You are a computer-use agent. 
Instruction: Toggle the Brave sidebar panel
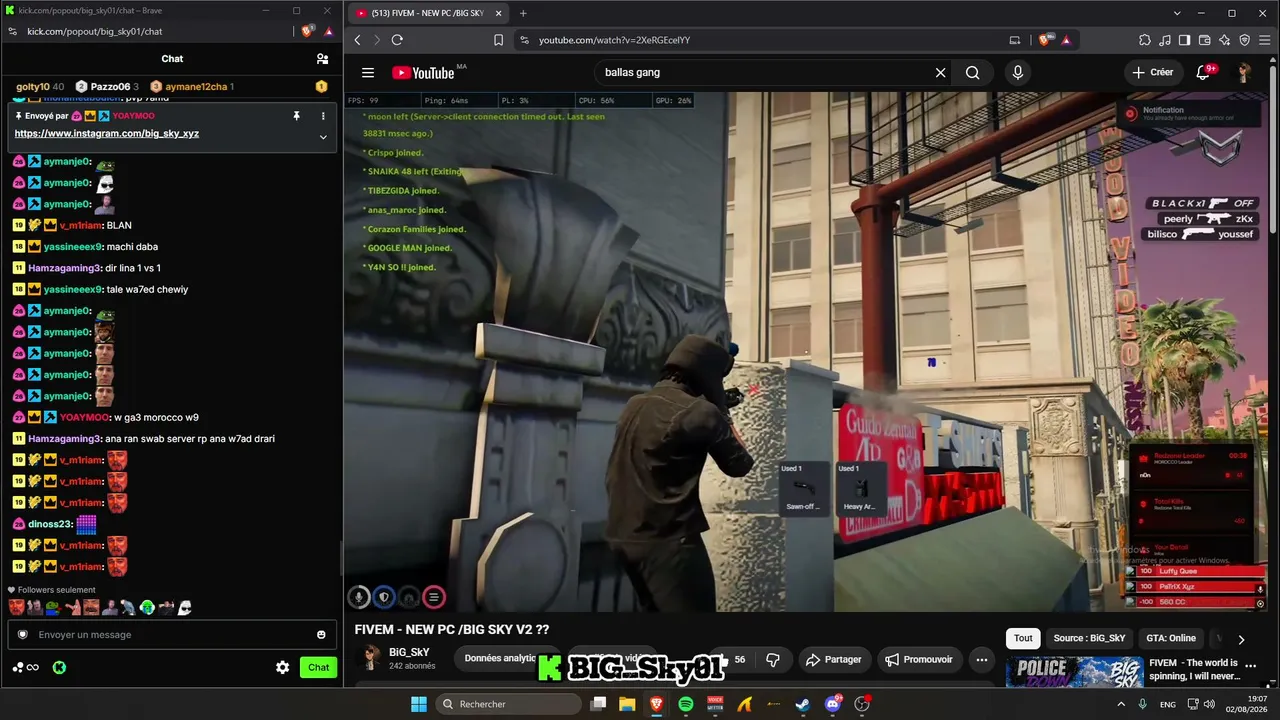[x=1185, y=40]
